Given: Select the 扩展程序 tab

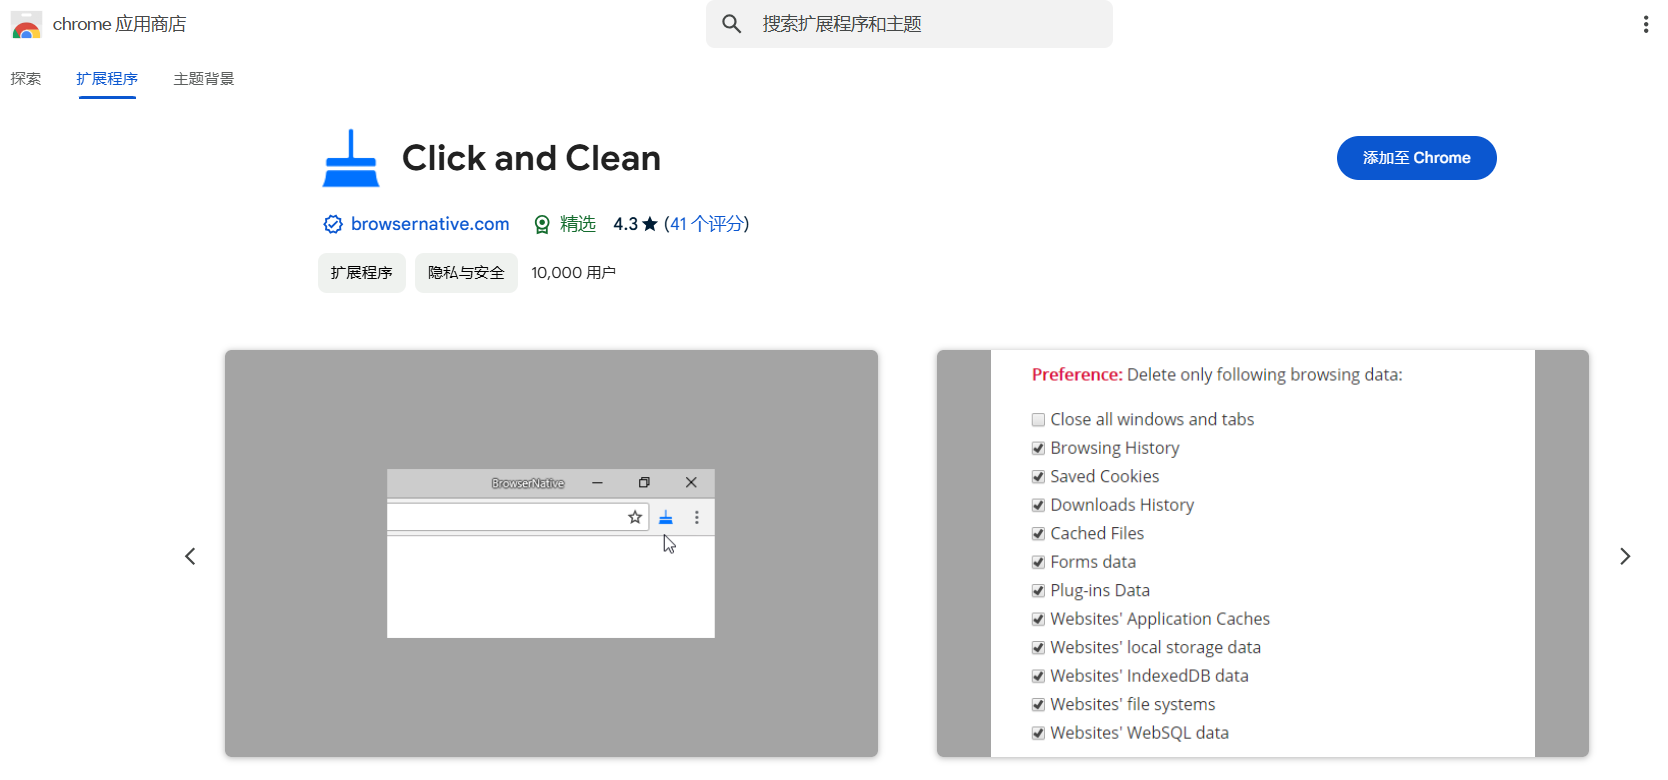Looking at the screenshot, I should pos(107,79).
